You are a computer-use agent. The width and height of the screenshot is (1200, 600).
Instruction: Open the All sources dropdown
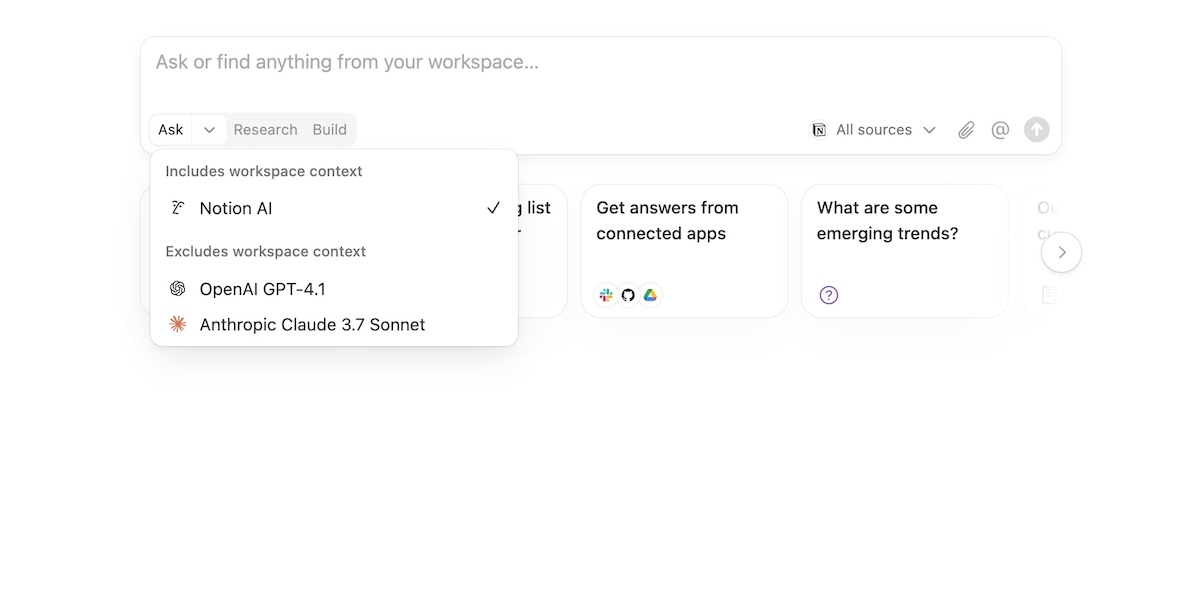pos(874,130)
